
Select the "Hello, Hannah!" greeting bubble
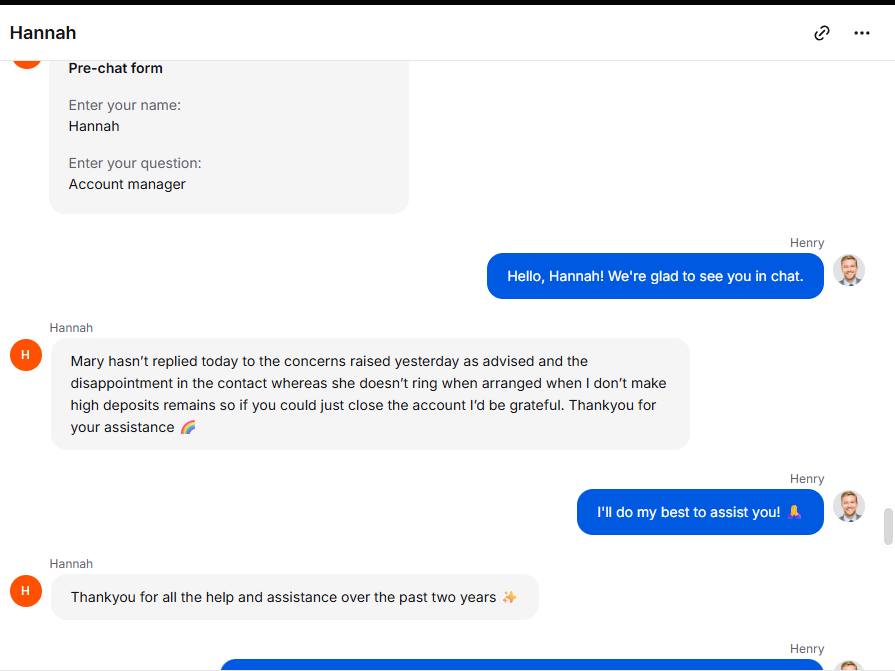point(655,276)
